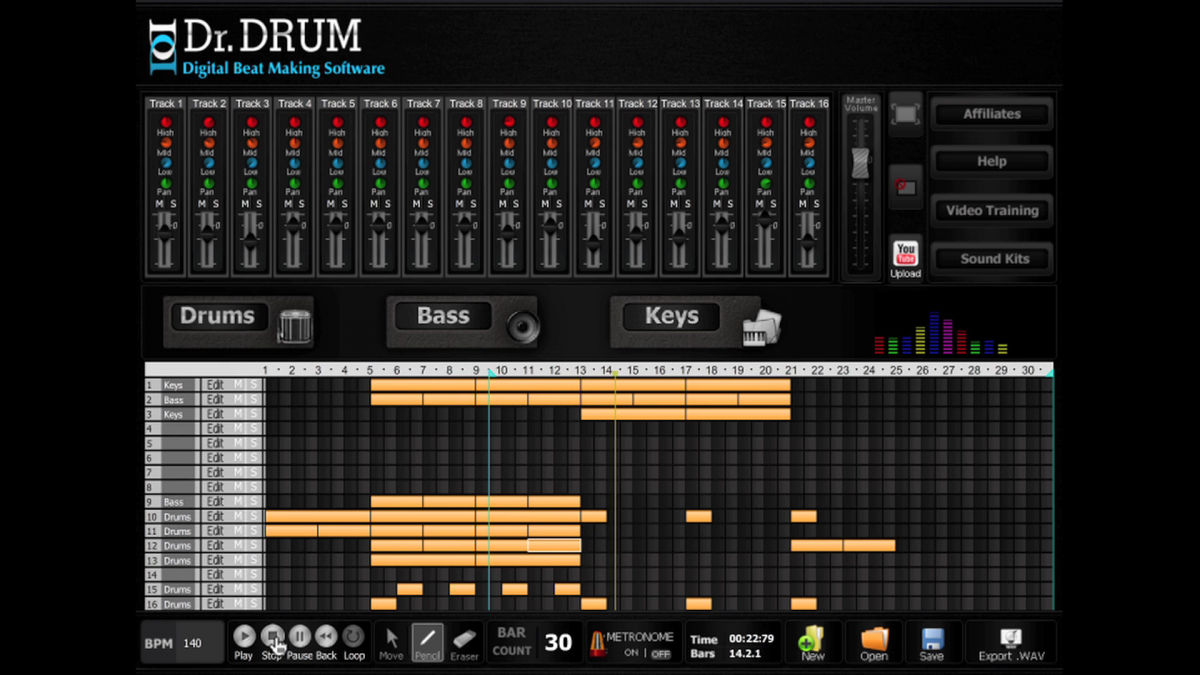Mute the Keys sequencer row 1
Image resolution: width=1200 pixels, height=675 pixels.
[239, 384]
